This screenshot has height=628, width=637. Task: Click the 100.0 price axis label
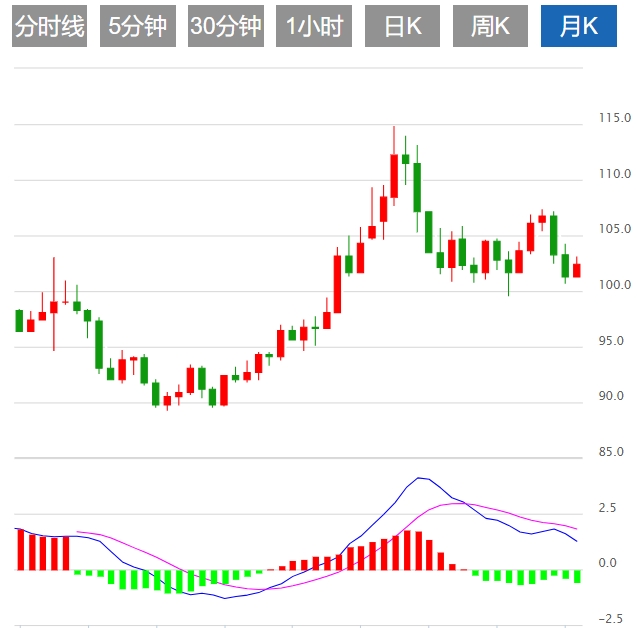tap(612, 286)
